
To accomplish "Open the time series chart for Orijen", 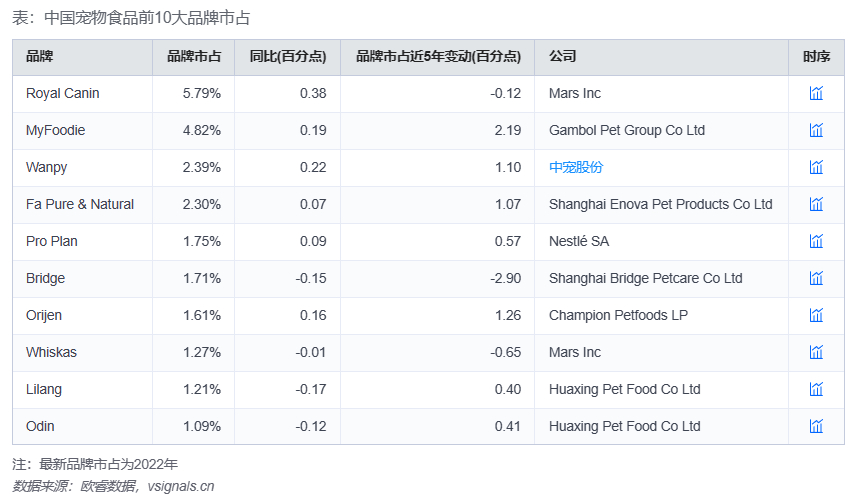I will point(816,315).
